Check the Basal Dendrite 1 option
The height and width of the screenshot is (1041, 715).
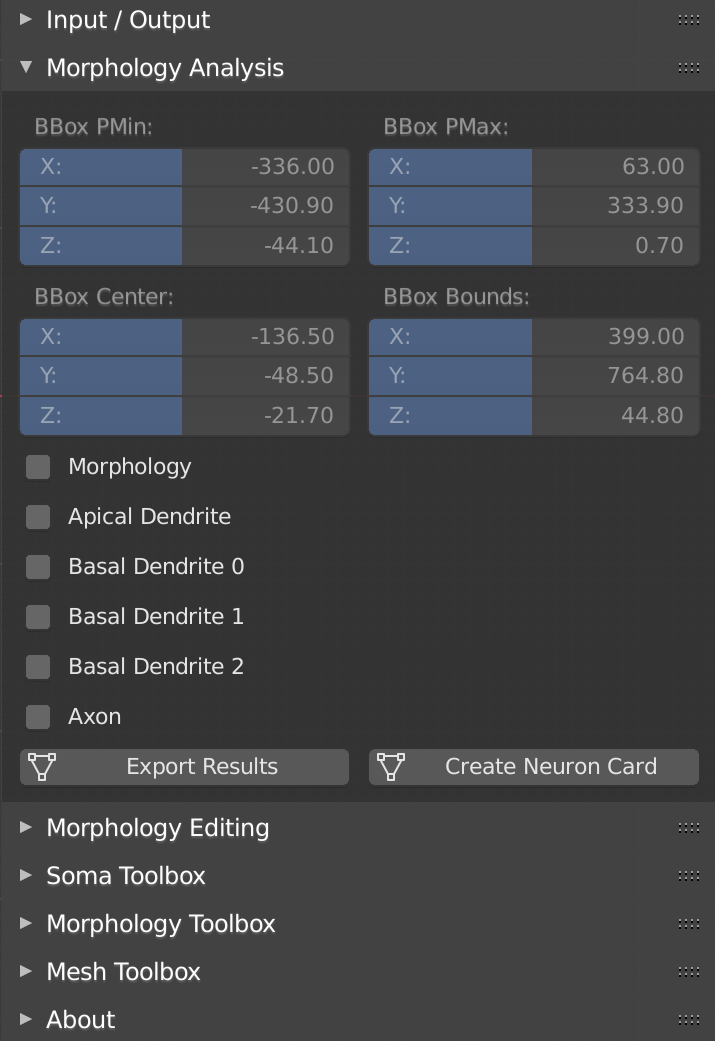click(38, 617)
